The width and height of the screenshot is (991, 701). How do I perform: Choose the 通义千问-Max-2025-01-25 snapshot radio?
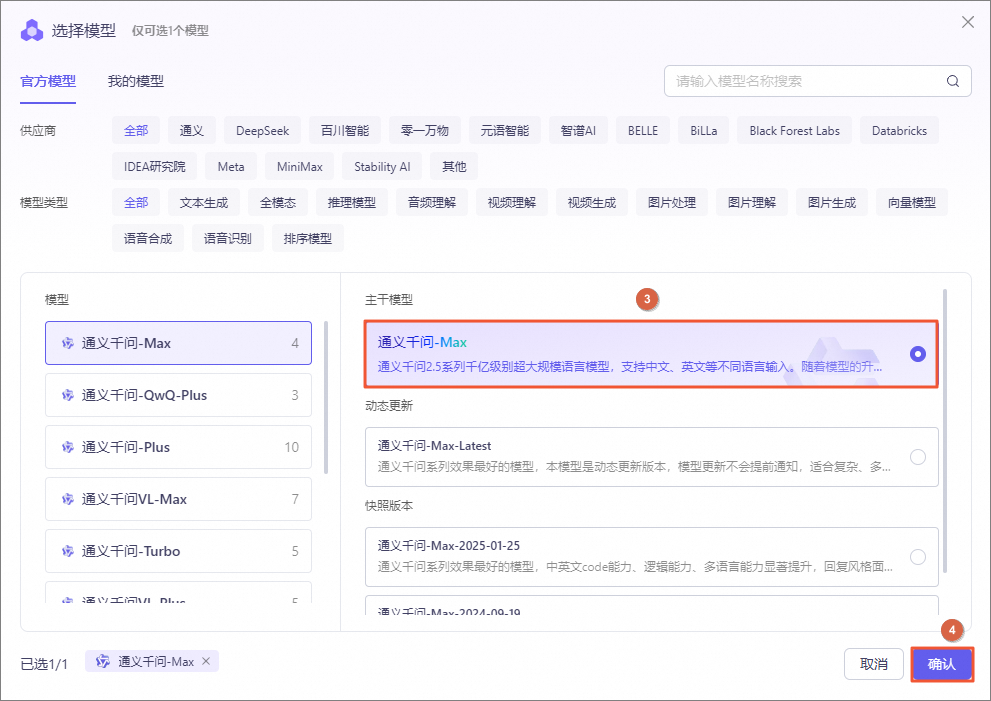917,557
